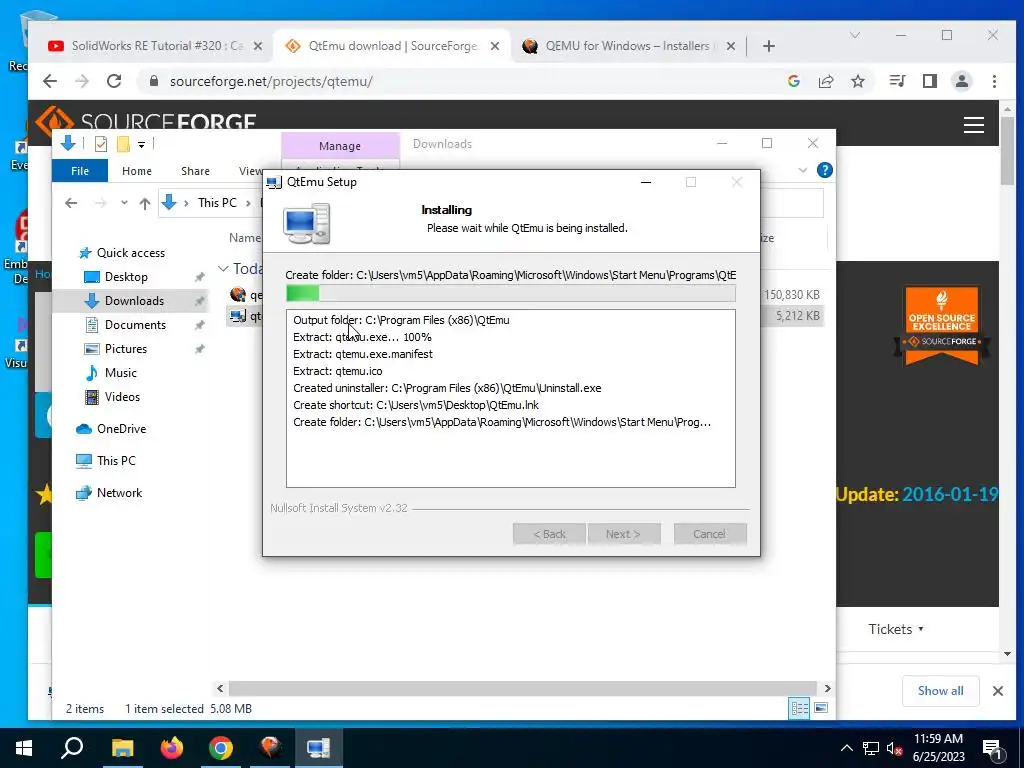Select OneDrive in navigation pane
Image resolution: width=1024 pixels, height=768 pixels.
point(121,429)
